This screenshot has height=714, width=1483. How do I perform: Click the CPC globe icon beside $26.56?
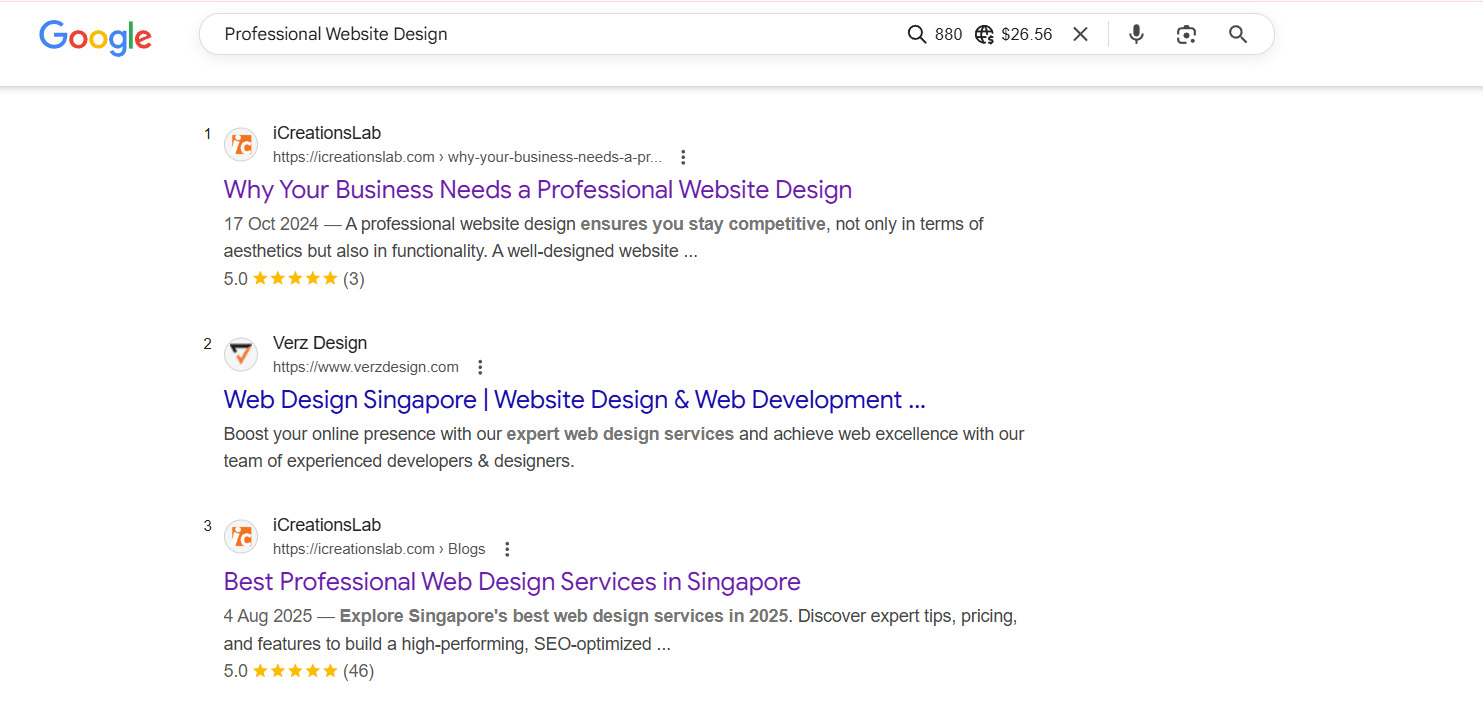[x=984, y=35]
